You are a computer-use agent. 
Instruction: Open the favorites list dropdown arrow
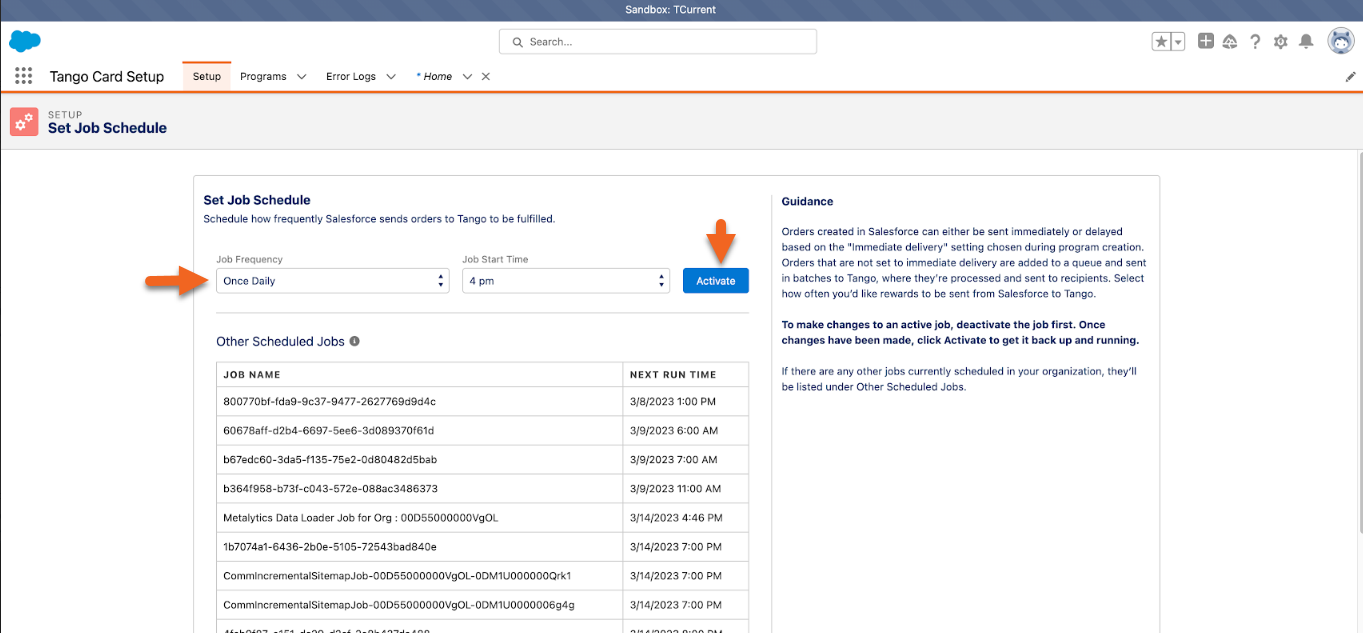tap(1178, 41)
